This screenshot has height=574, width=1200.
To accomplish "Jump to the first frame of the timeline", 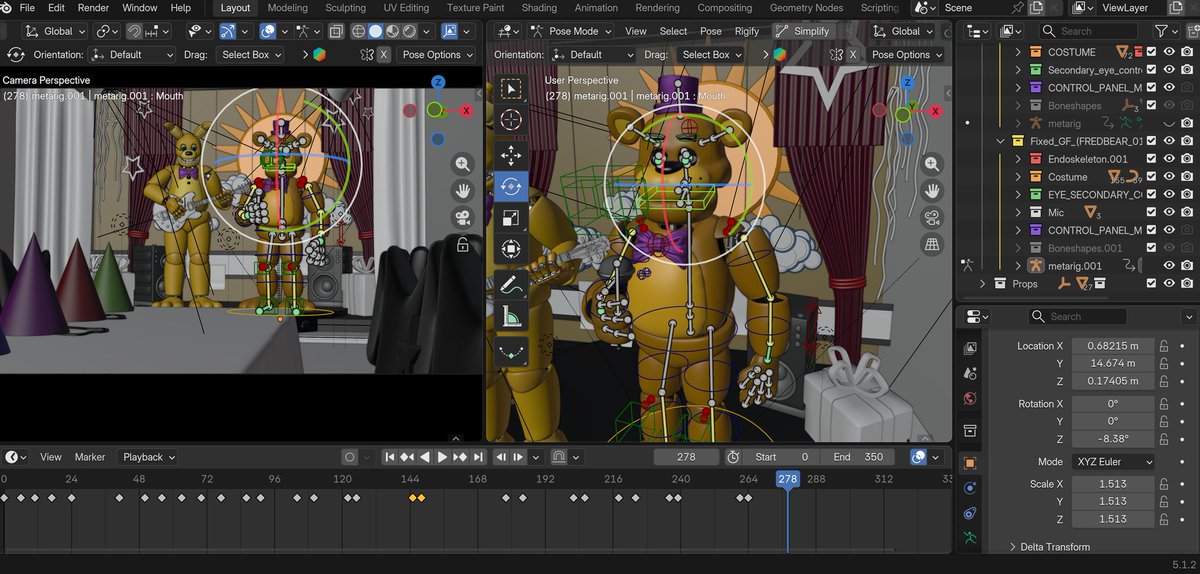I will 390,457.
